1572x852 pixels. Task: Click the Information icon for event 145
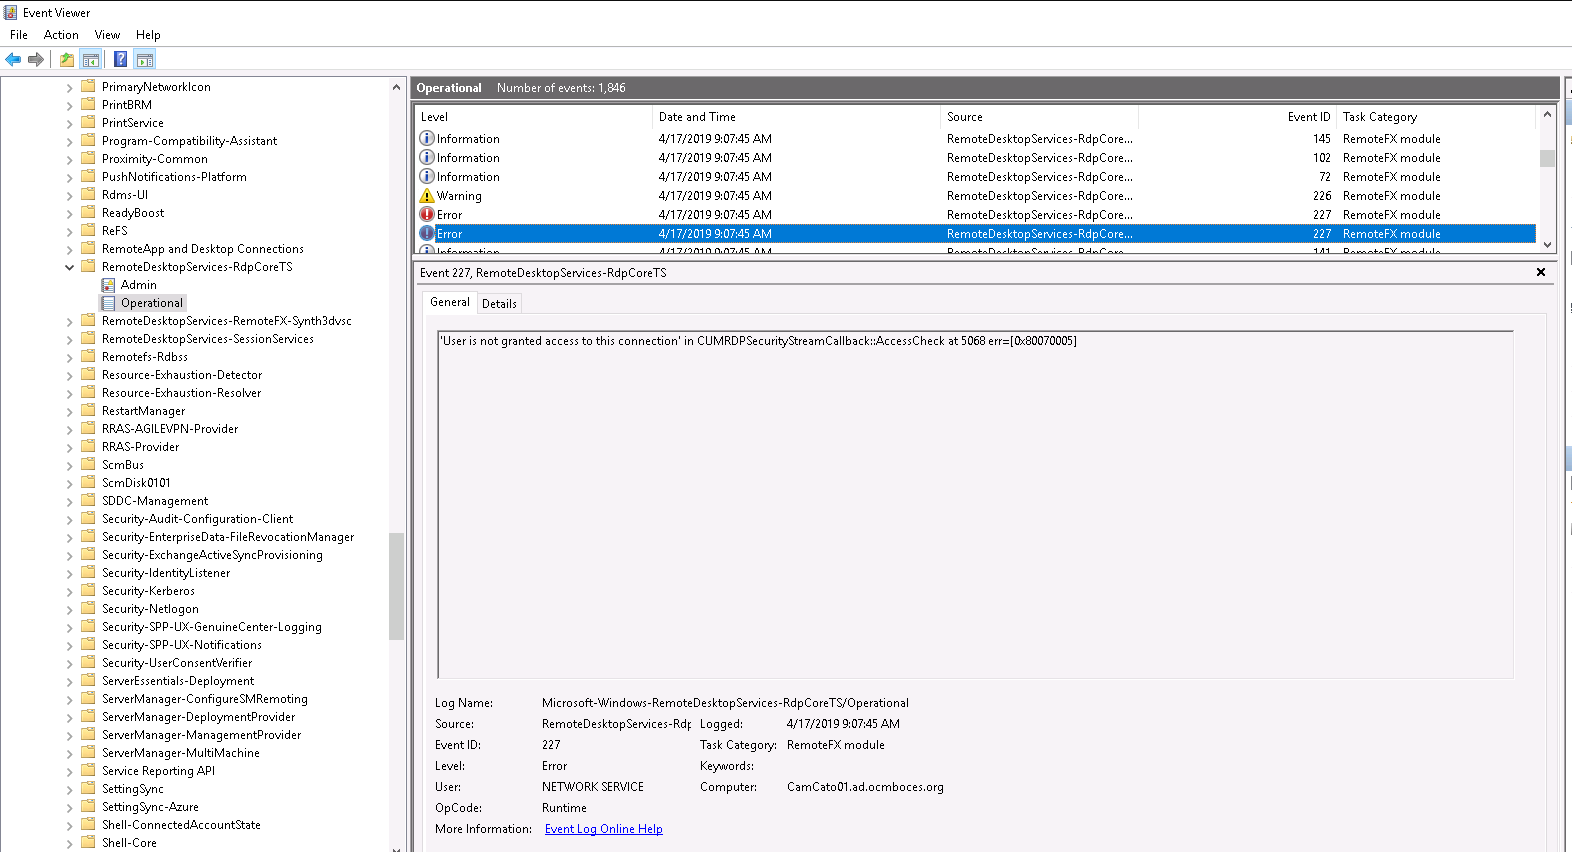tap(427, 139)
